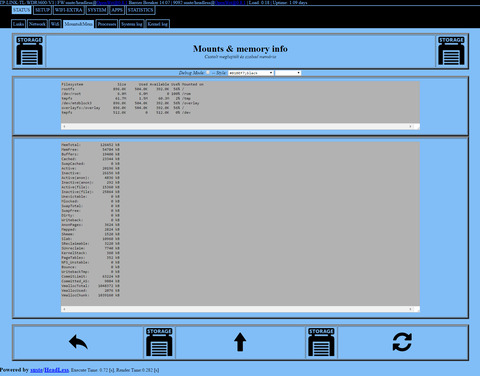
Task: Click the up arrow icon in footer
Action: click(x=240, y=342)
